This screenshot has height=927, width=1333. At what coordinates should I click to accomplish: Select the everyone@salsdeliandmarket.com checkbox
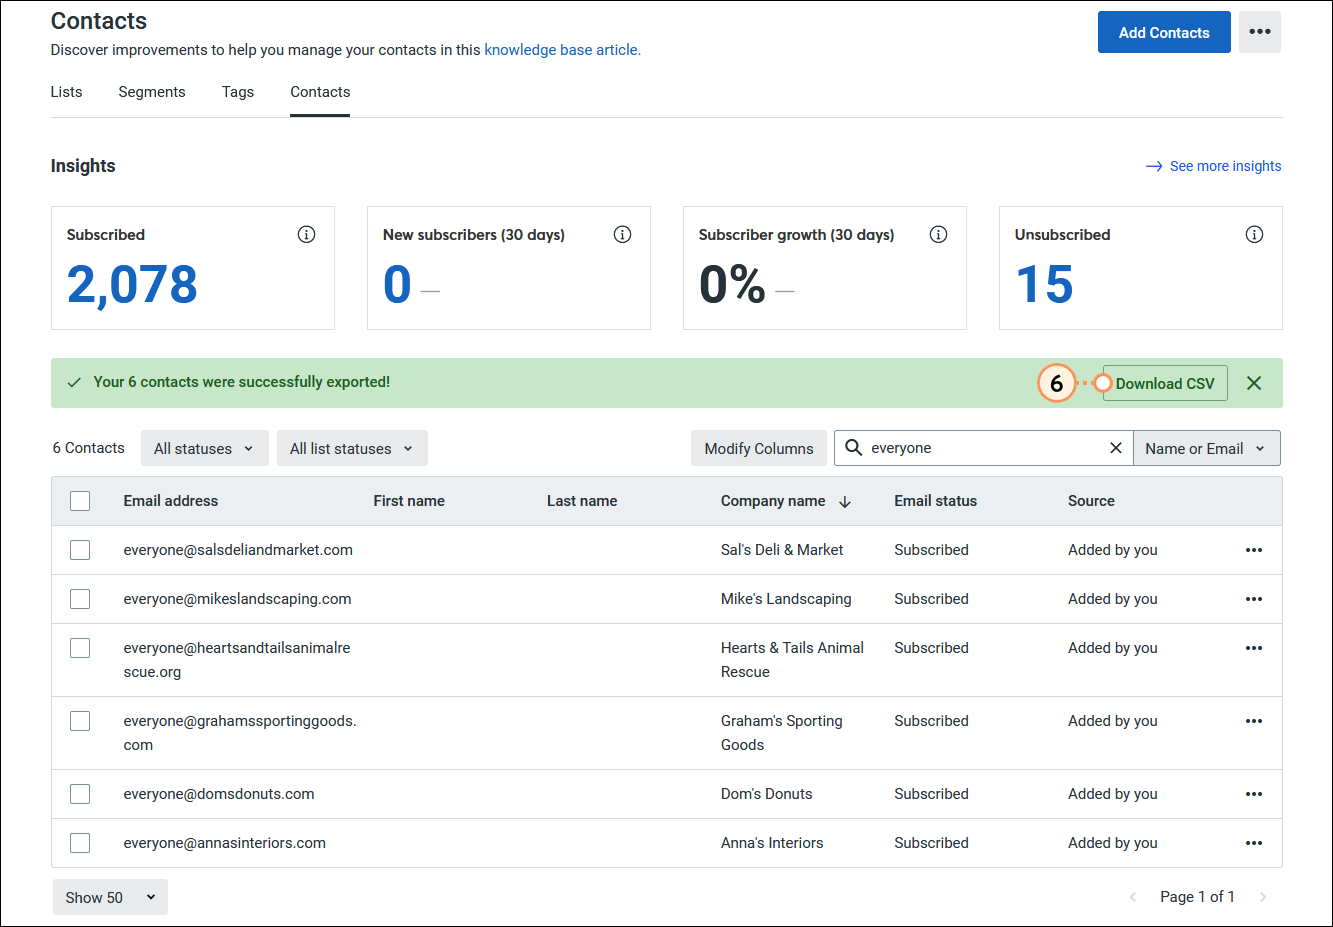pos(80,550)
